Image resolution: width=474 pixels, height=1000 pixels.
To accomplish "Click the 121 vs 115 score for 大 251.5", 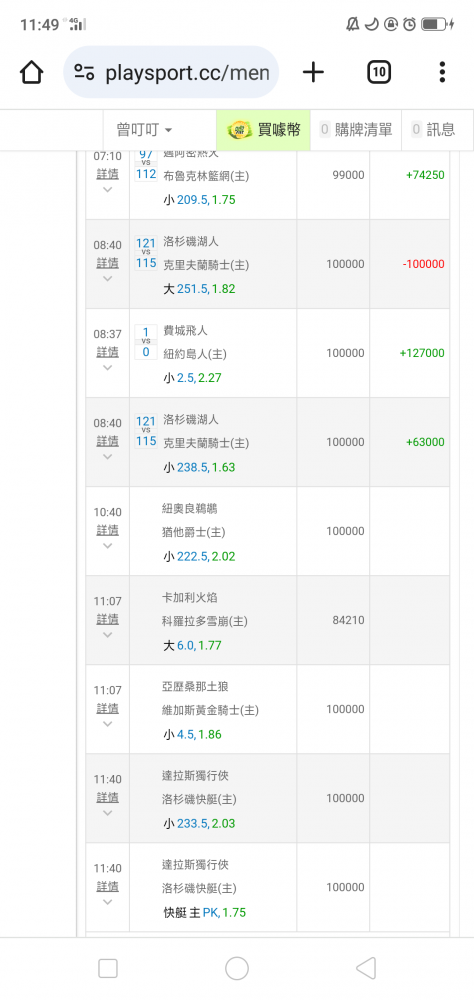I will 145,253.
